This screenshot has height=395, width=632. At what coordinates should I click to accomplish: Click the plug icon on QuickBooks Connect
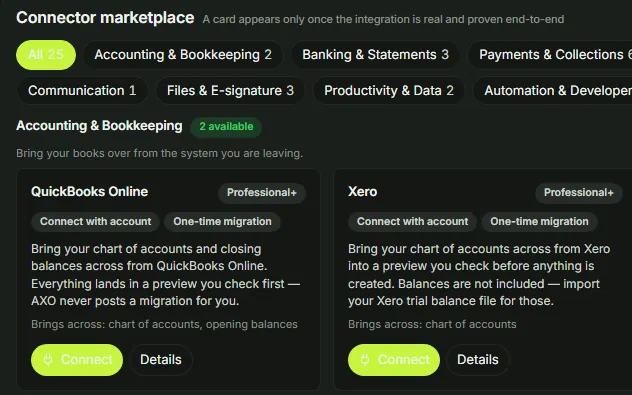48,360
